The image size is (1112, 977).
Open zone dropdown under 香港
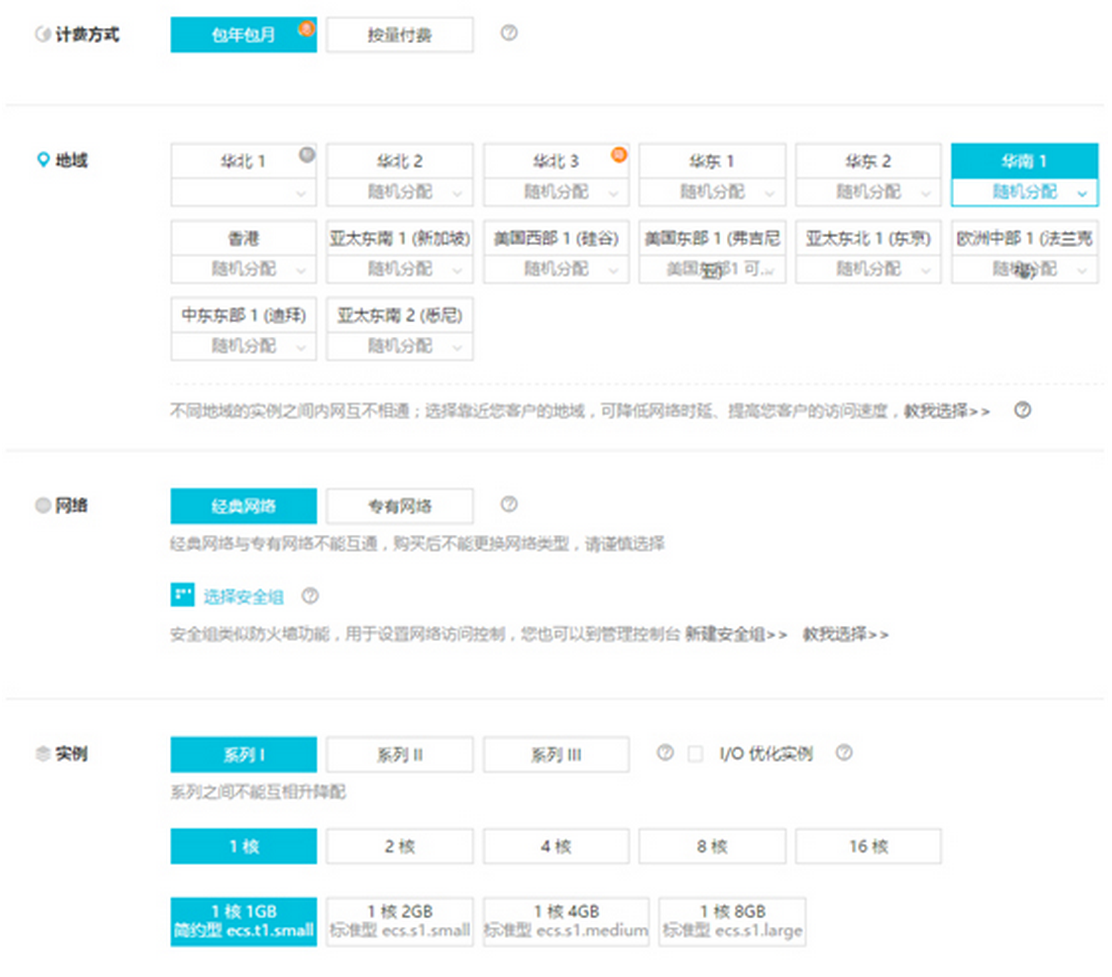tap(244, 269)
